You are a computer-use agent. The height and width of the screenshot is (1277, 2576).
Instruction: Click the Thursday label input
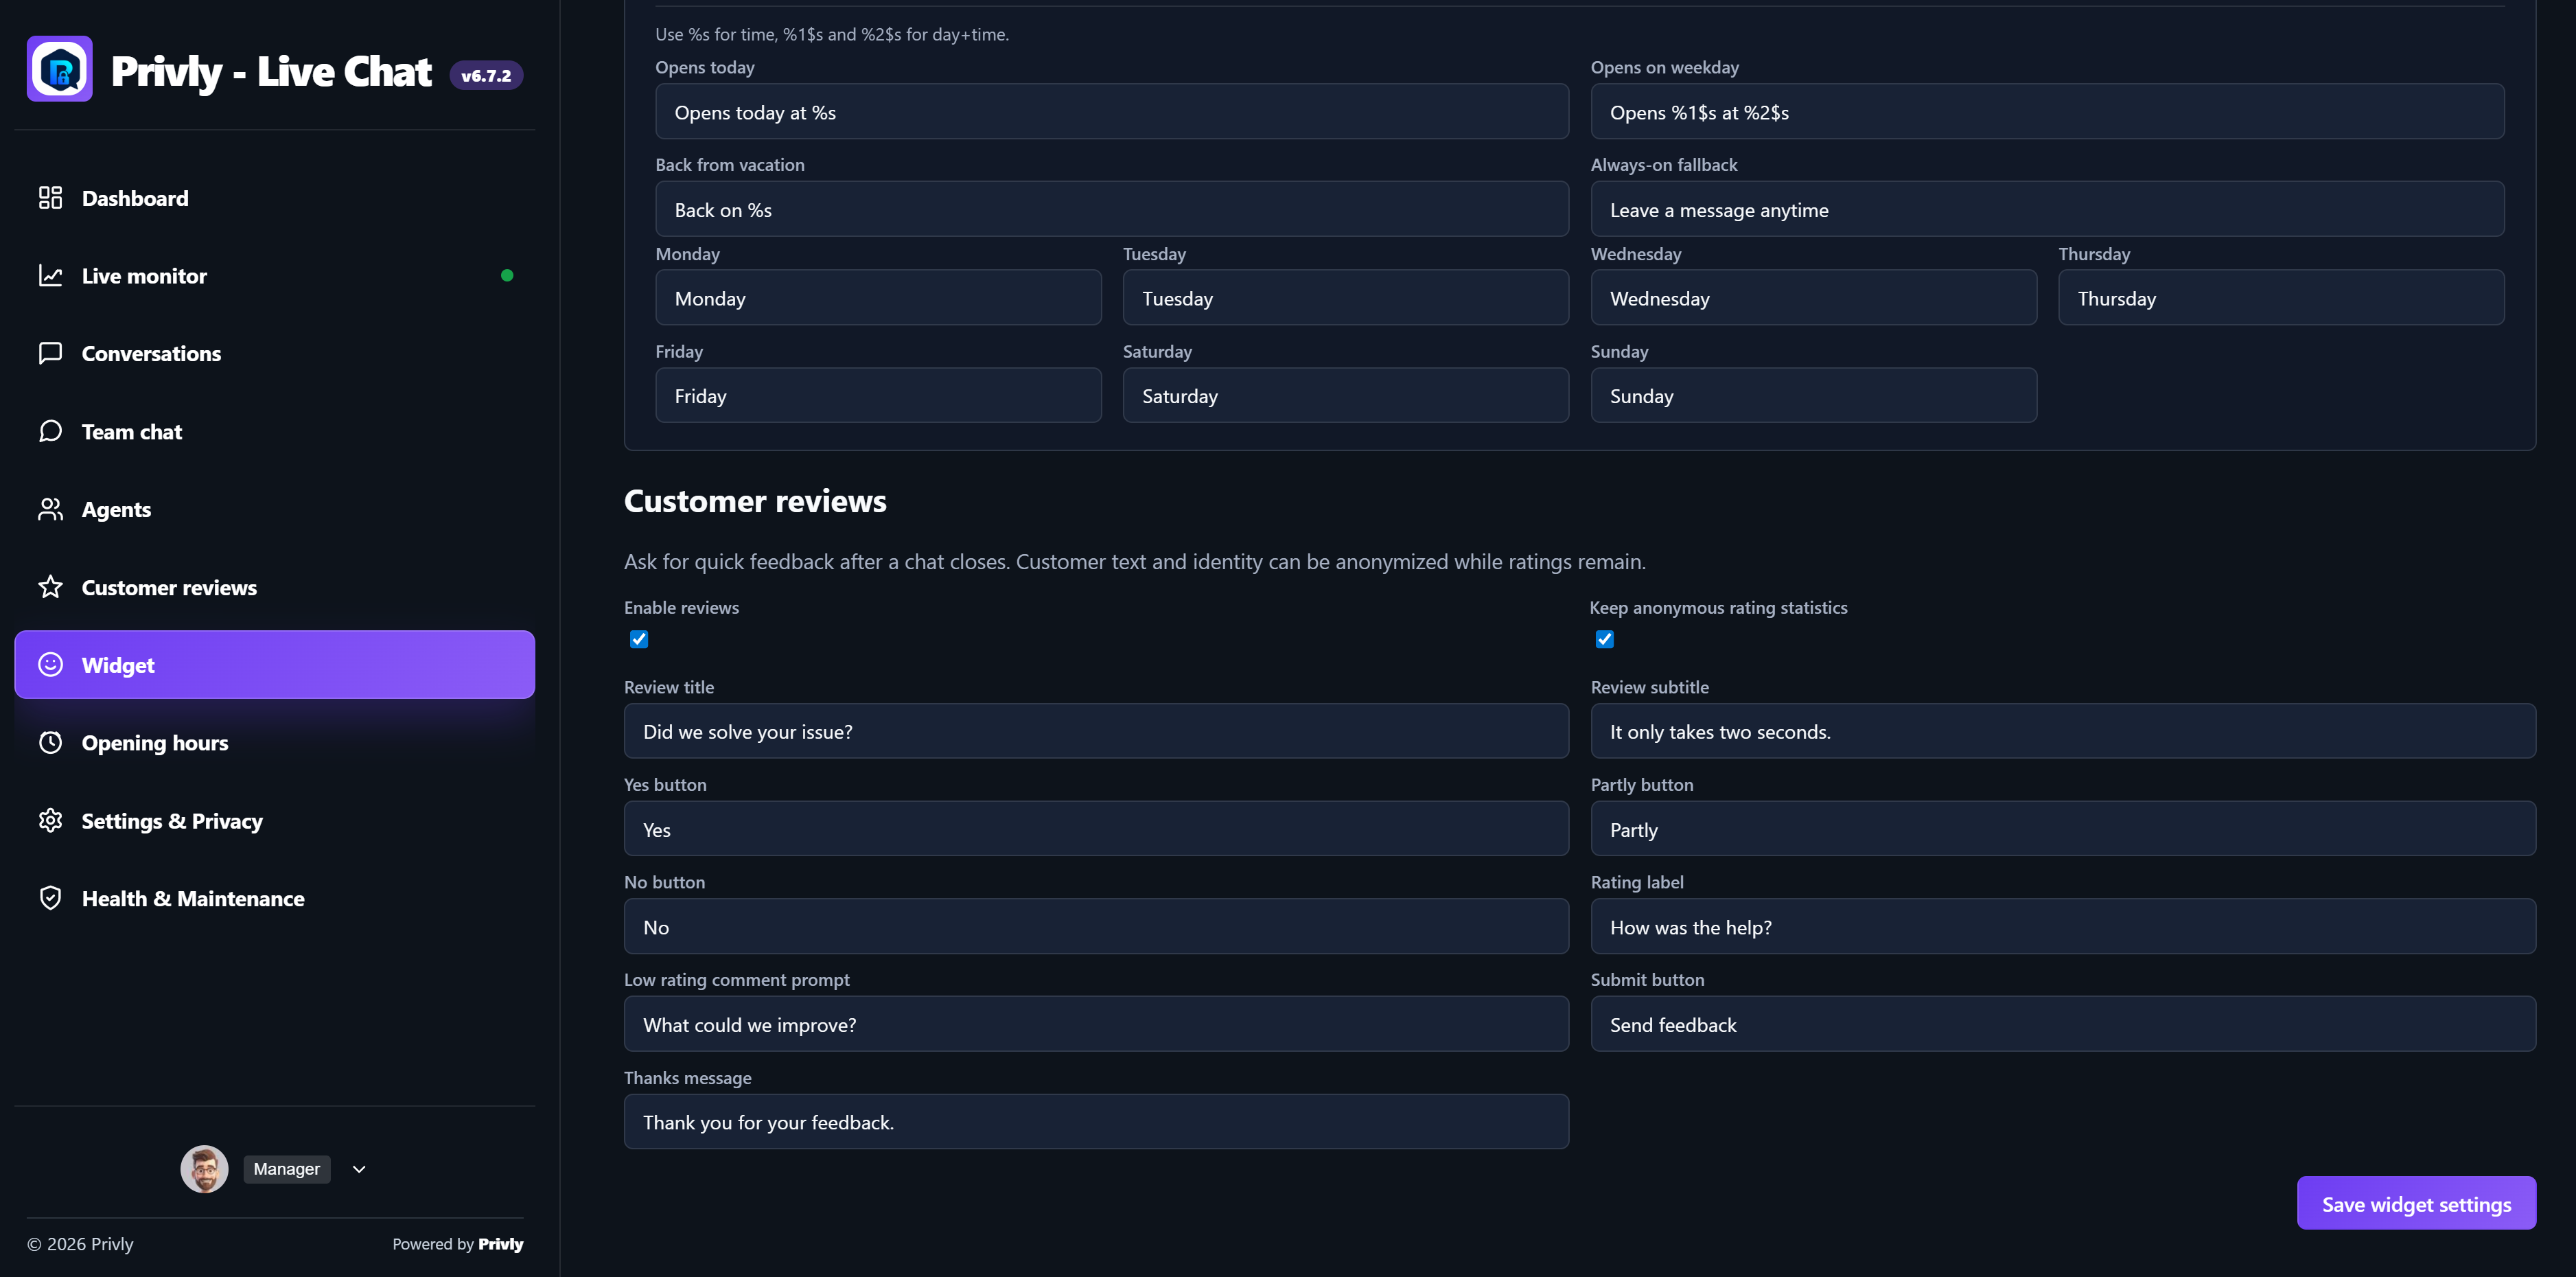pos(2281,298)
